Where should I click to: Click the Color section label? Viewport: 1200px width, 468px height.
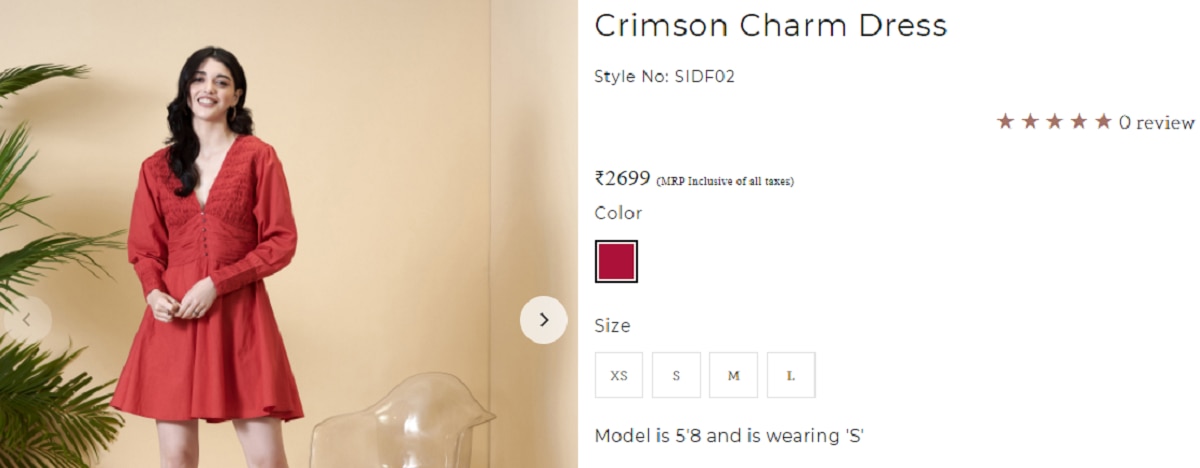[x=618, y=213]
